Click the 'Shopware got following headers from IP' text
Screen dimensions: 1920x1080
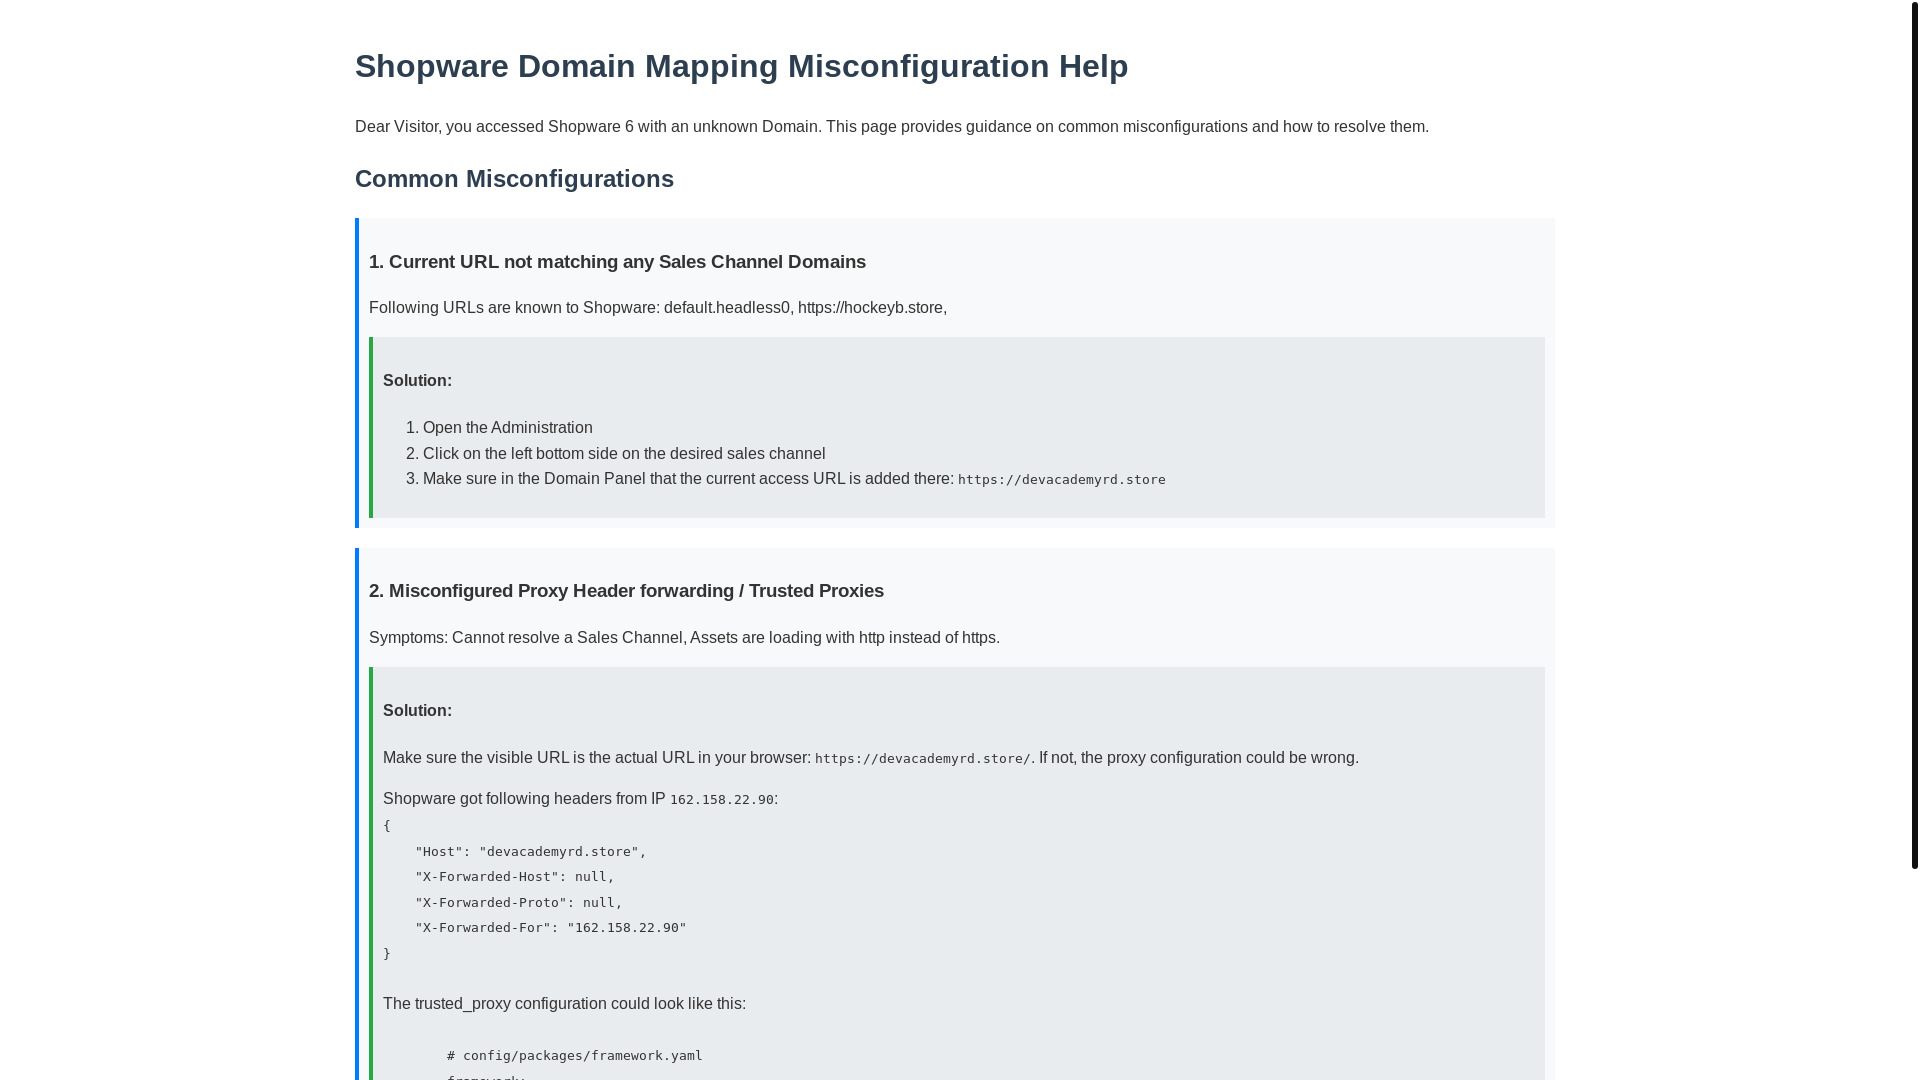(524, 799)
